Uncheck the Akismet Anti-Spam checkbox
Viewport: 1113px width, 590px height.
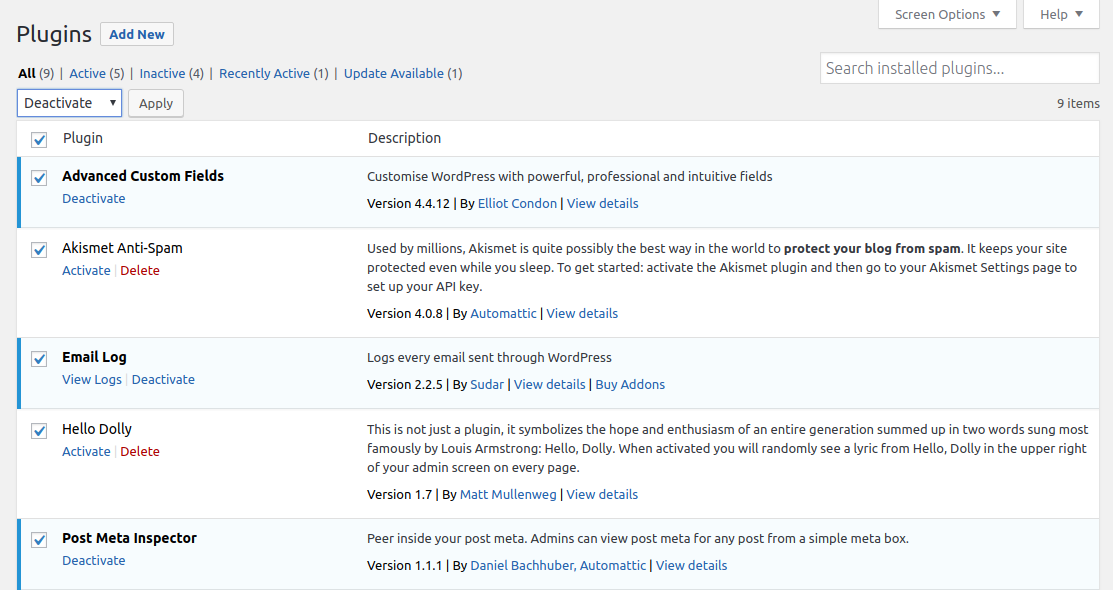(39, 250)
